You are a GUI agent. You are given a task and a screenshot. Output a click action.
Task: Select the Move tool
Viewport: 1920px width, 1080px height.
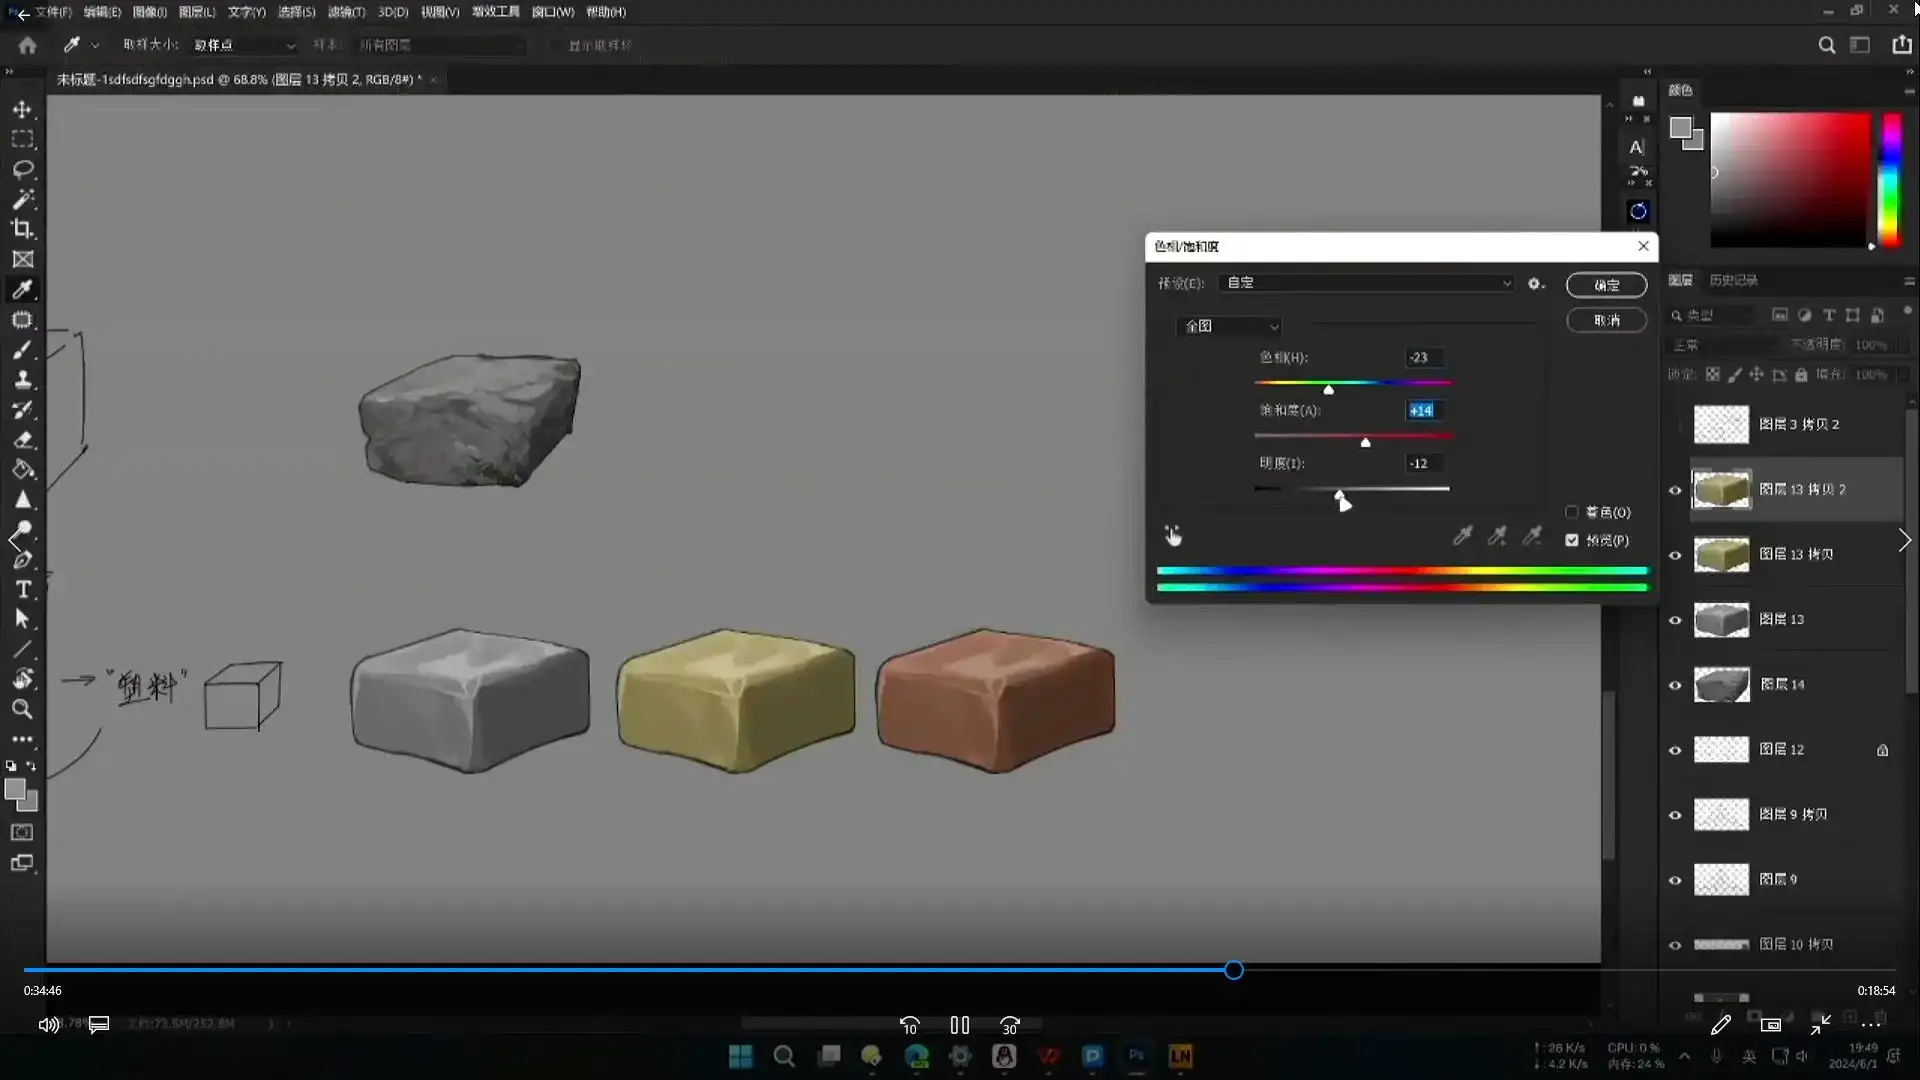[x=22, y=109]
